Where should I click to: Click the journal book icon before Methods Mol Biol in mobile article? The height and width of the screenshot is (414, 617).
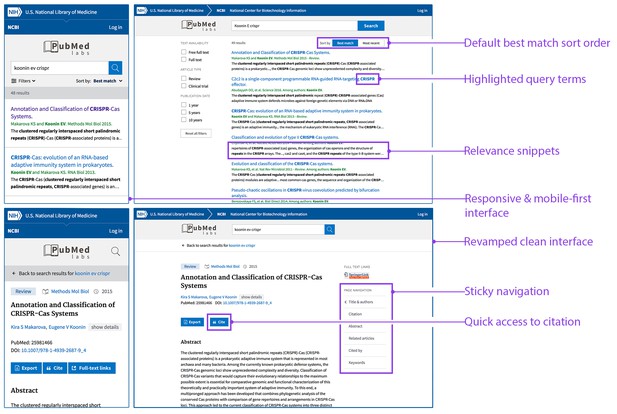pos(45,291)
